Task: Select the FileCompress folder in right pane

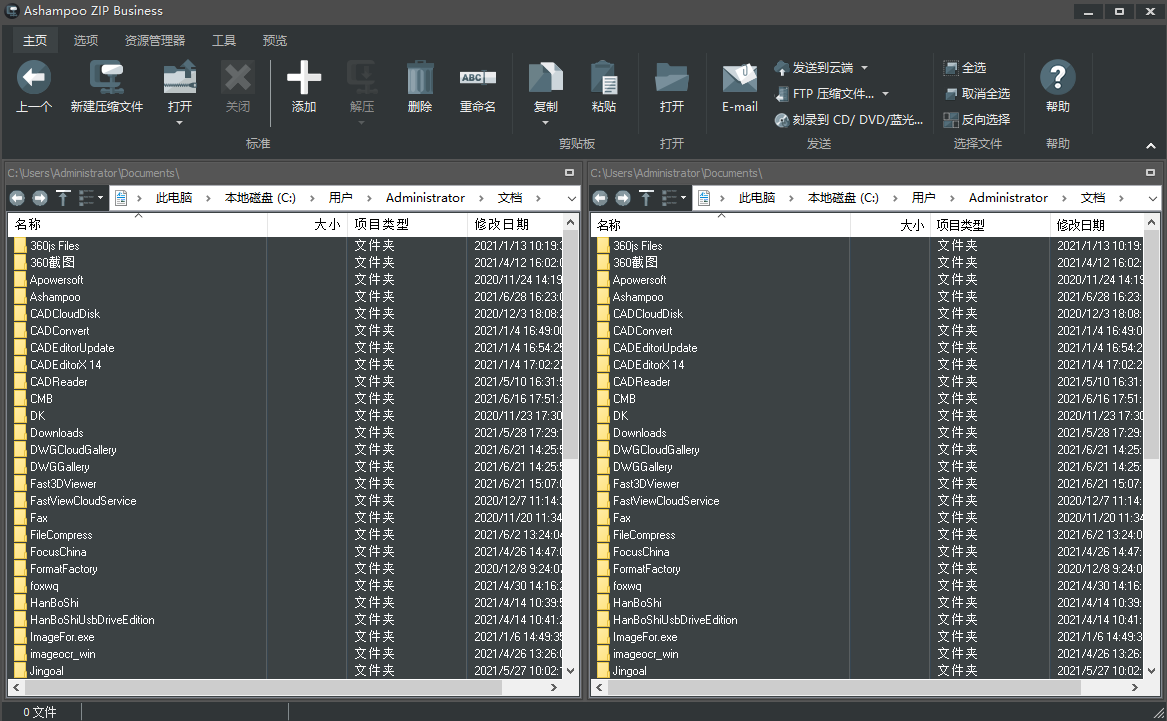Action: click(645, 535)
